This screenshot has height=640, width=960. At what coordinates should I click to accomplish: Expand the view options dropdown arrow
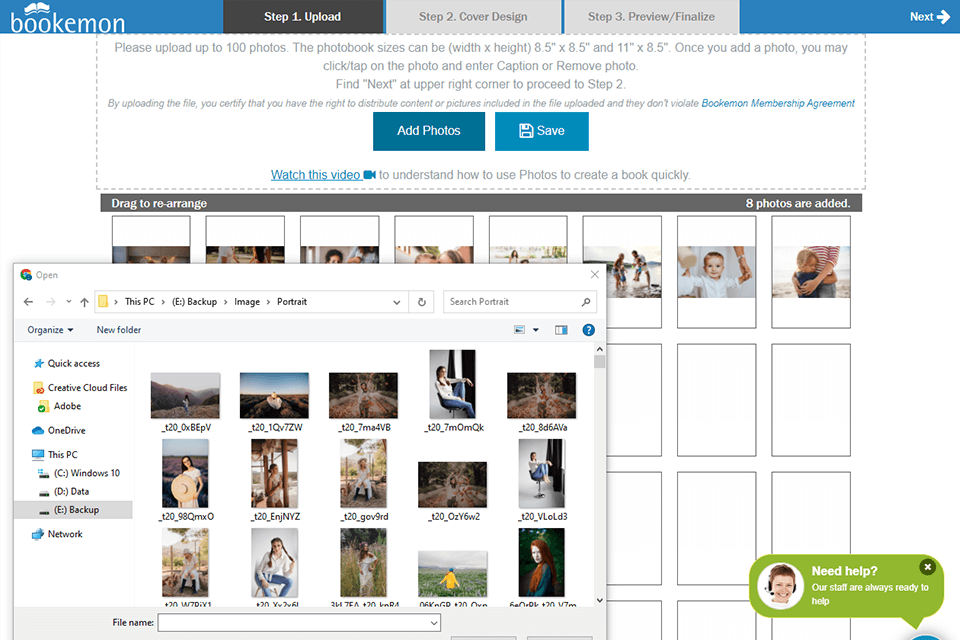pos(536,330)
